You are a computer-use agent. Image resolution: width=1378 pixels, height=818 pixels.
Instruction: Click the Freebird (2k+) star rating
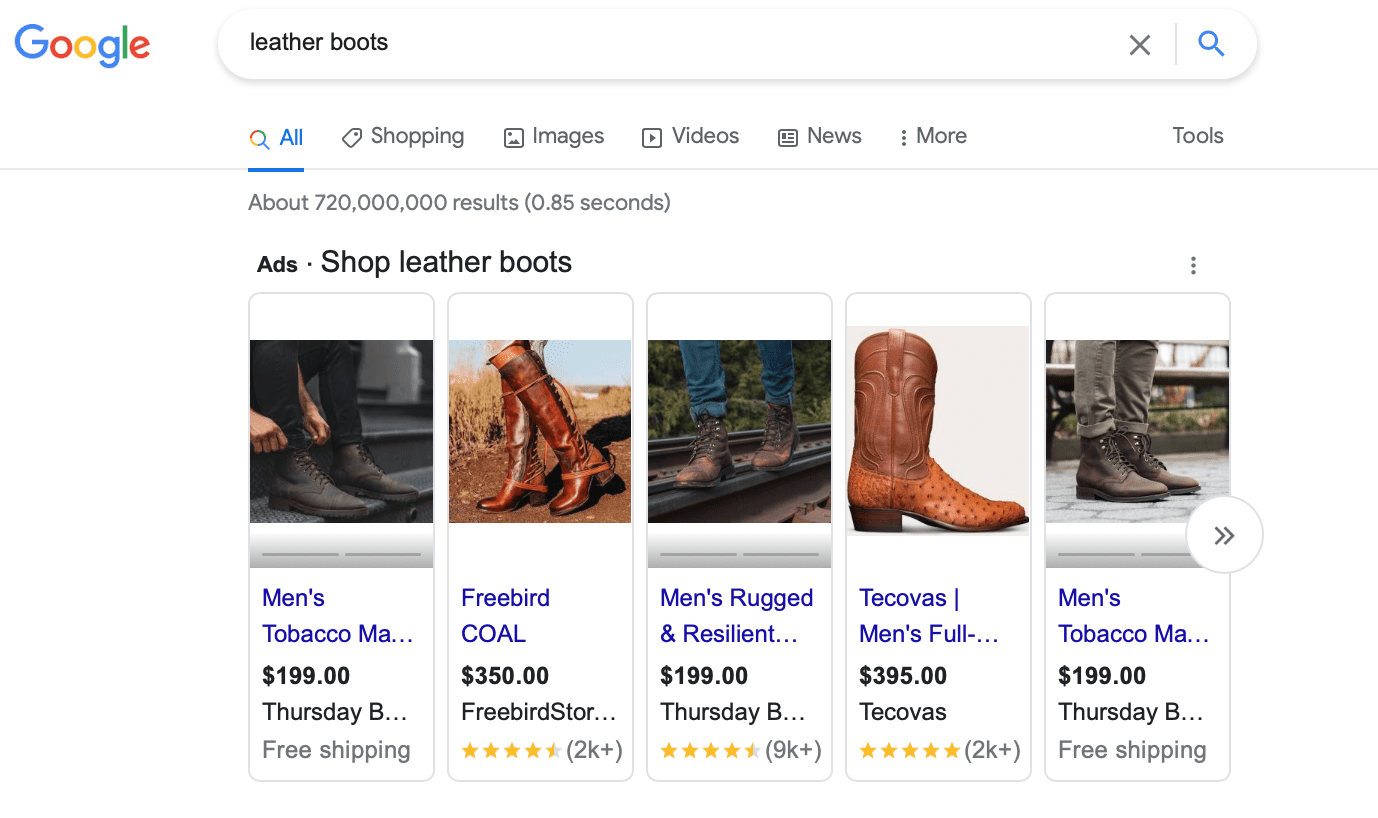pyautogui.click(x=542, y=750)
